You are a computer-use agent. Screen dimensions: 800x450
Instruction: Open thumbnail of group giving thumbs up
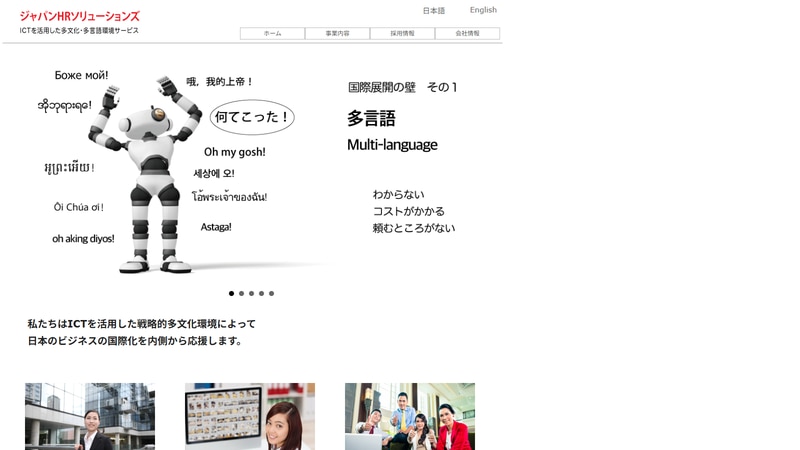tap(410, 416)
